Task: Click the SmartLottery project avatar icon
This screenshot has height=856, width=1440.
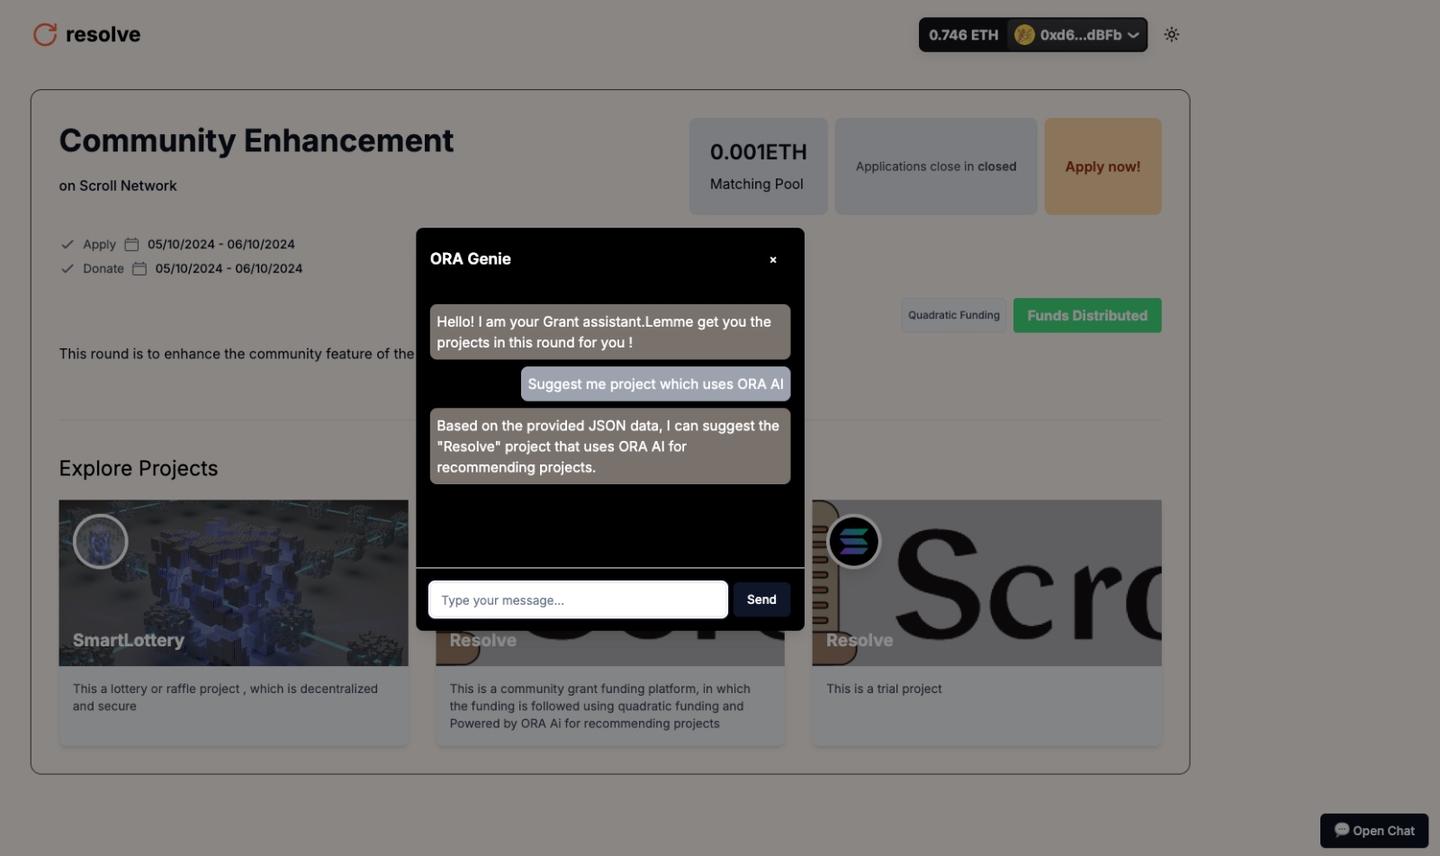Action: pyautogui.click(x=100, y=541)
